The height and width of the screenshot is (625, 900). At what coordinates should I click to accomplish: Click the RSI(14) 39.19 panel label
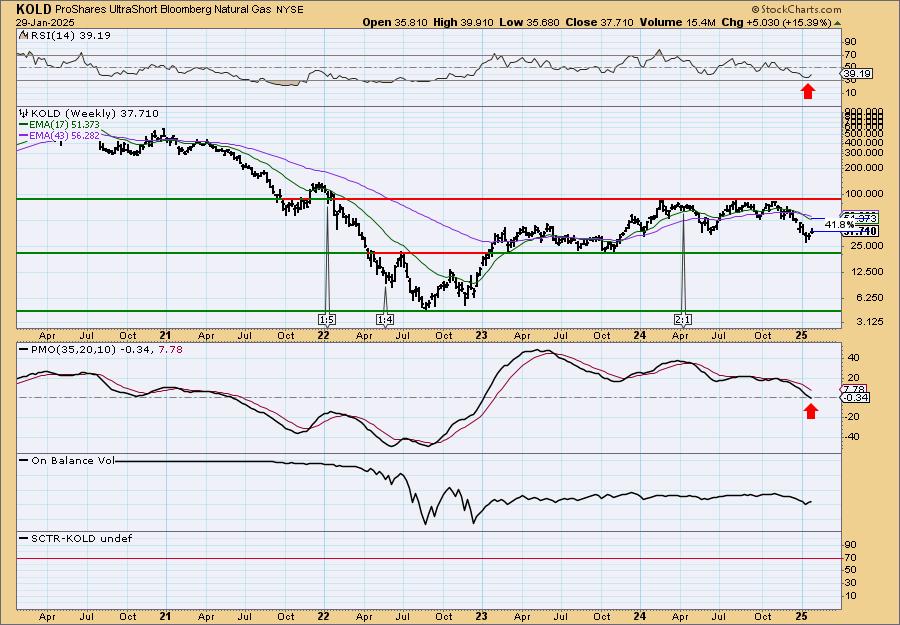point(69,35)
